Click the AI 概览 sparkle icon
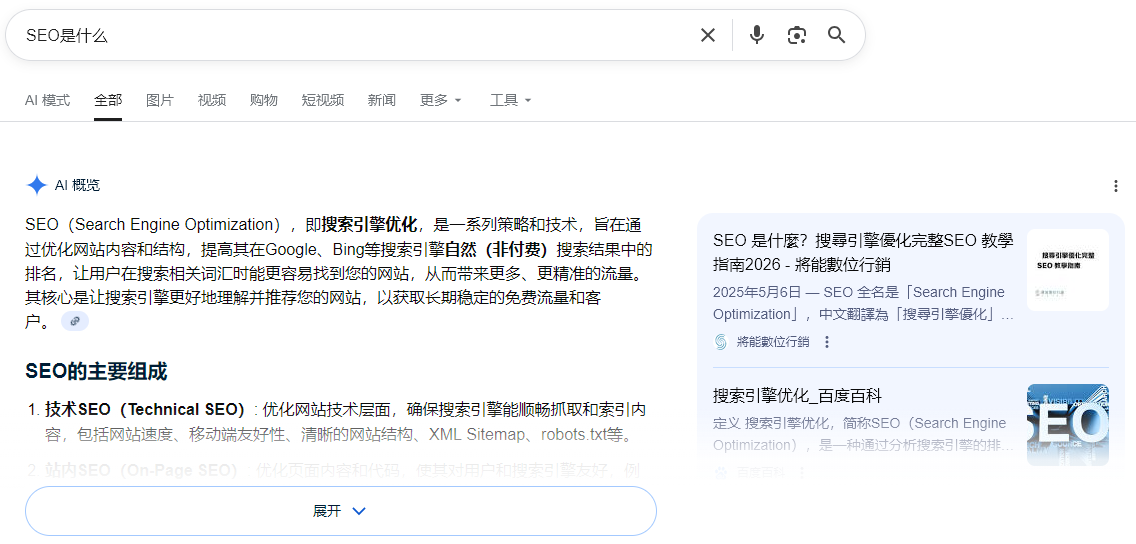 click(37, 185)
